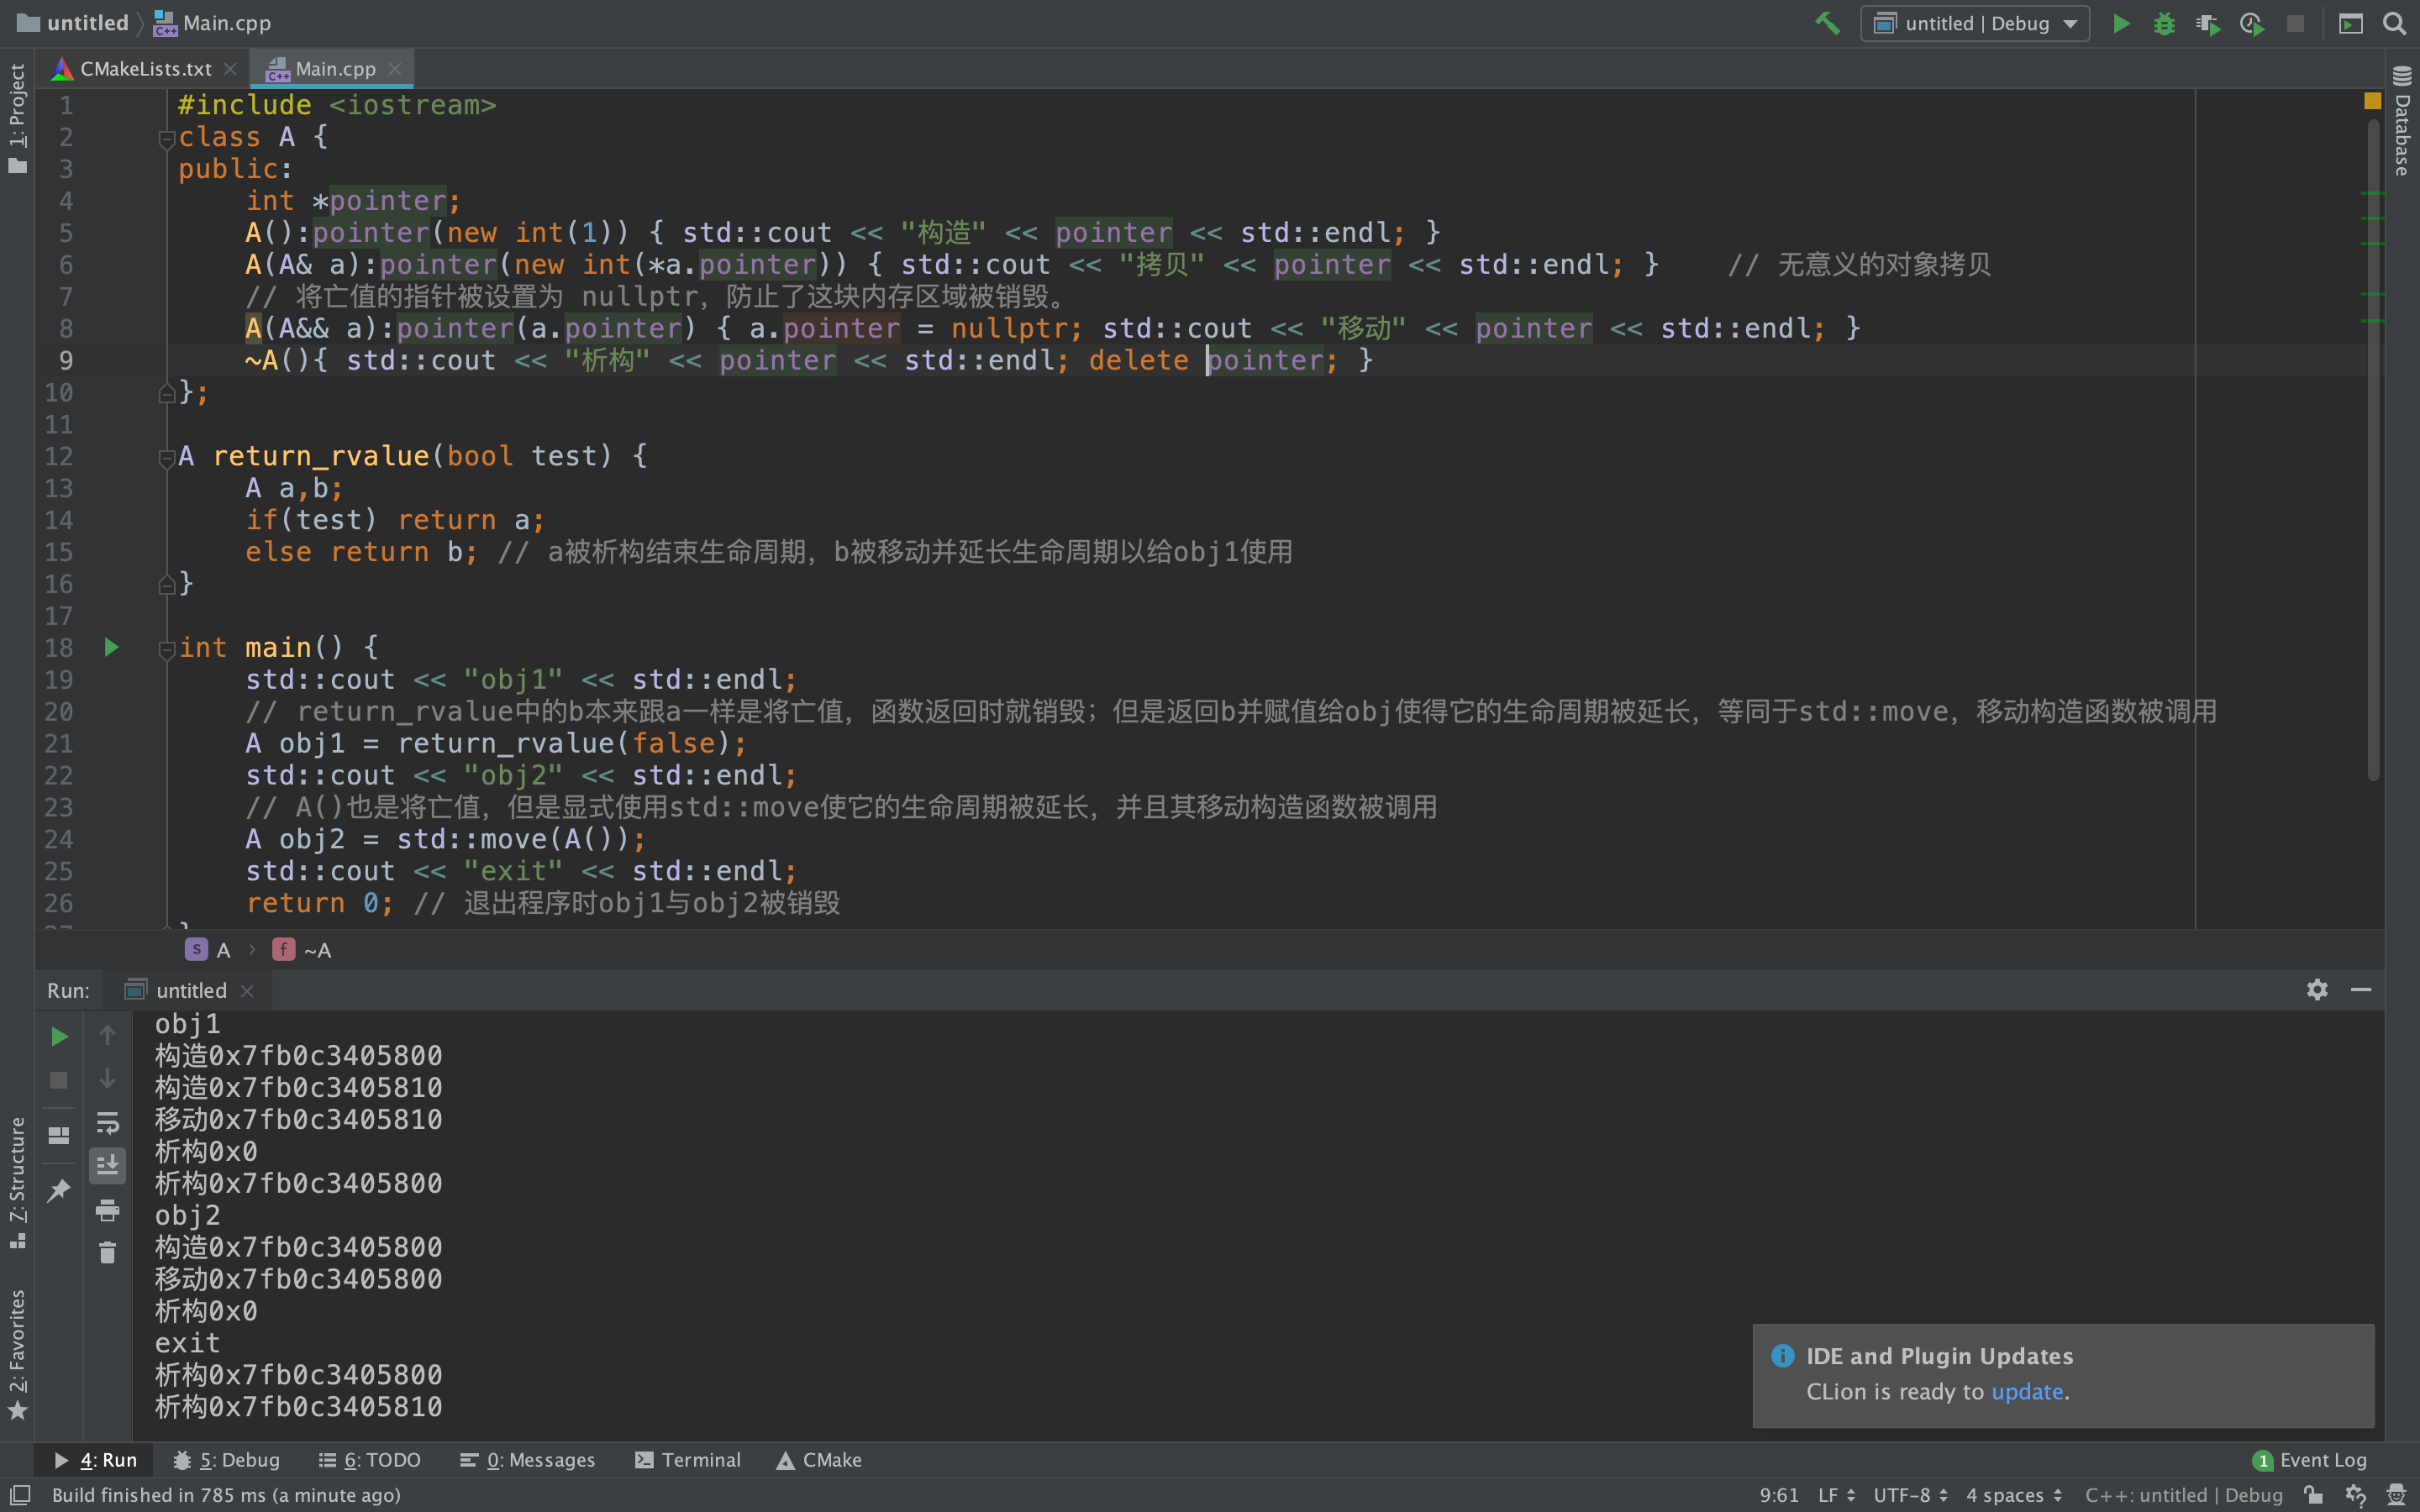Click the 9:61 cursor position indicator
This screenshot has height=1512, width=2420.
click(x=1779, y=1495)
